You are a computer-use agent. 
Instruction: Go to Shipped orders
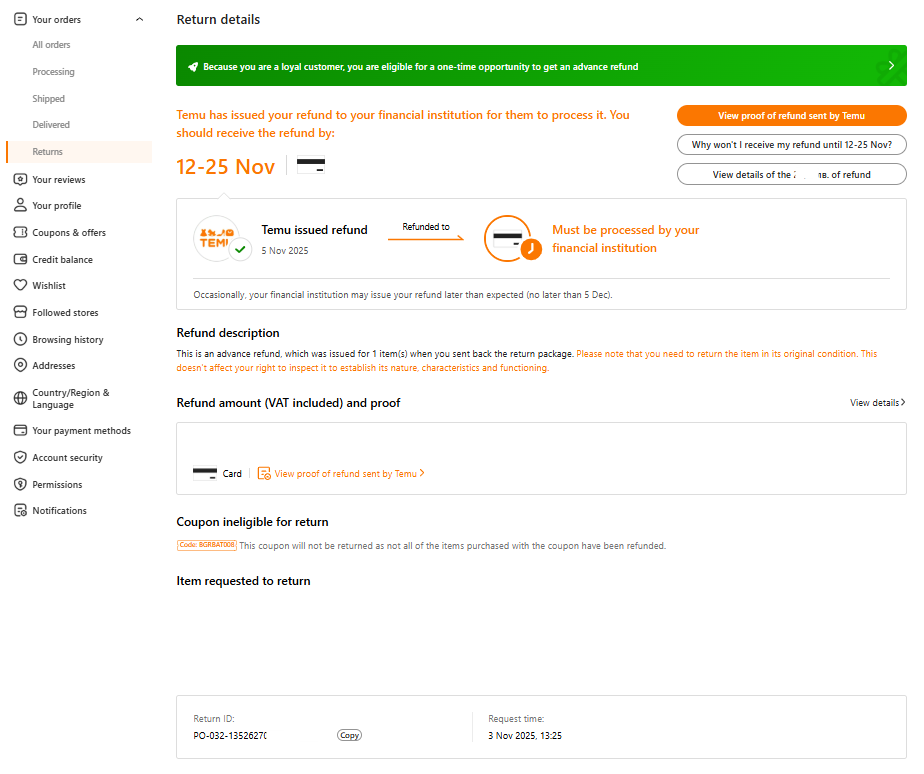pos(48,99)
